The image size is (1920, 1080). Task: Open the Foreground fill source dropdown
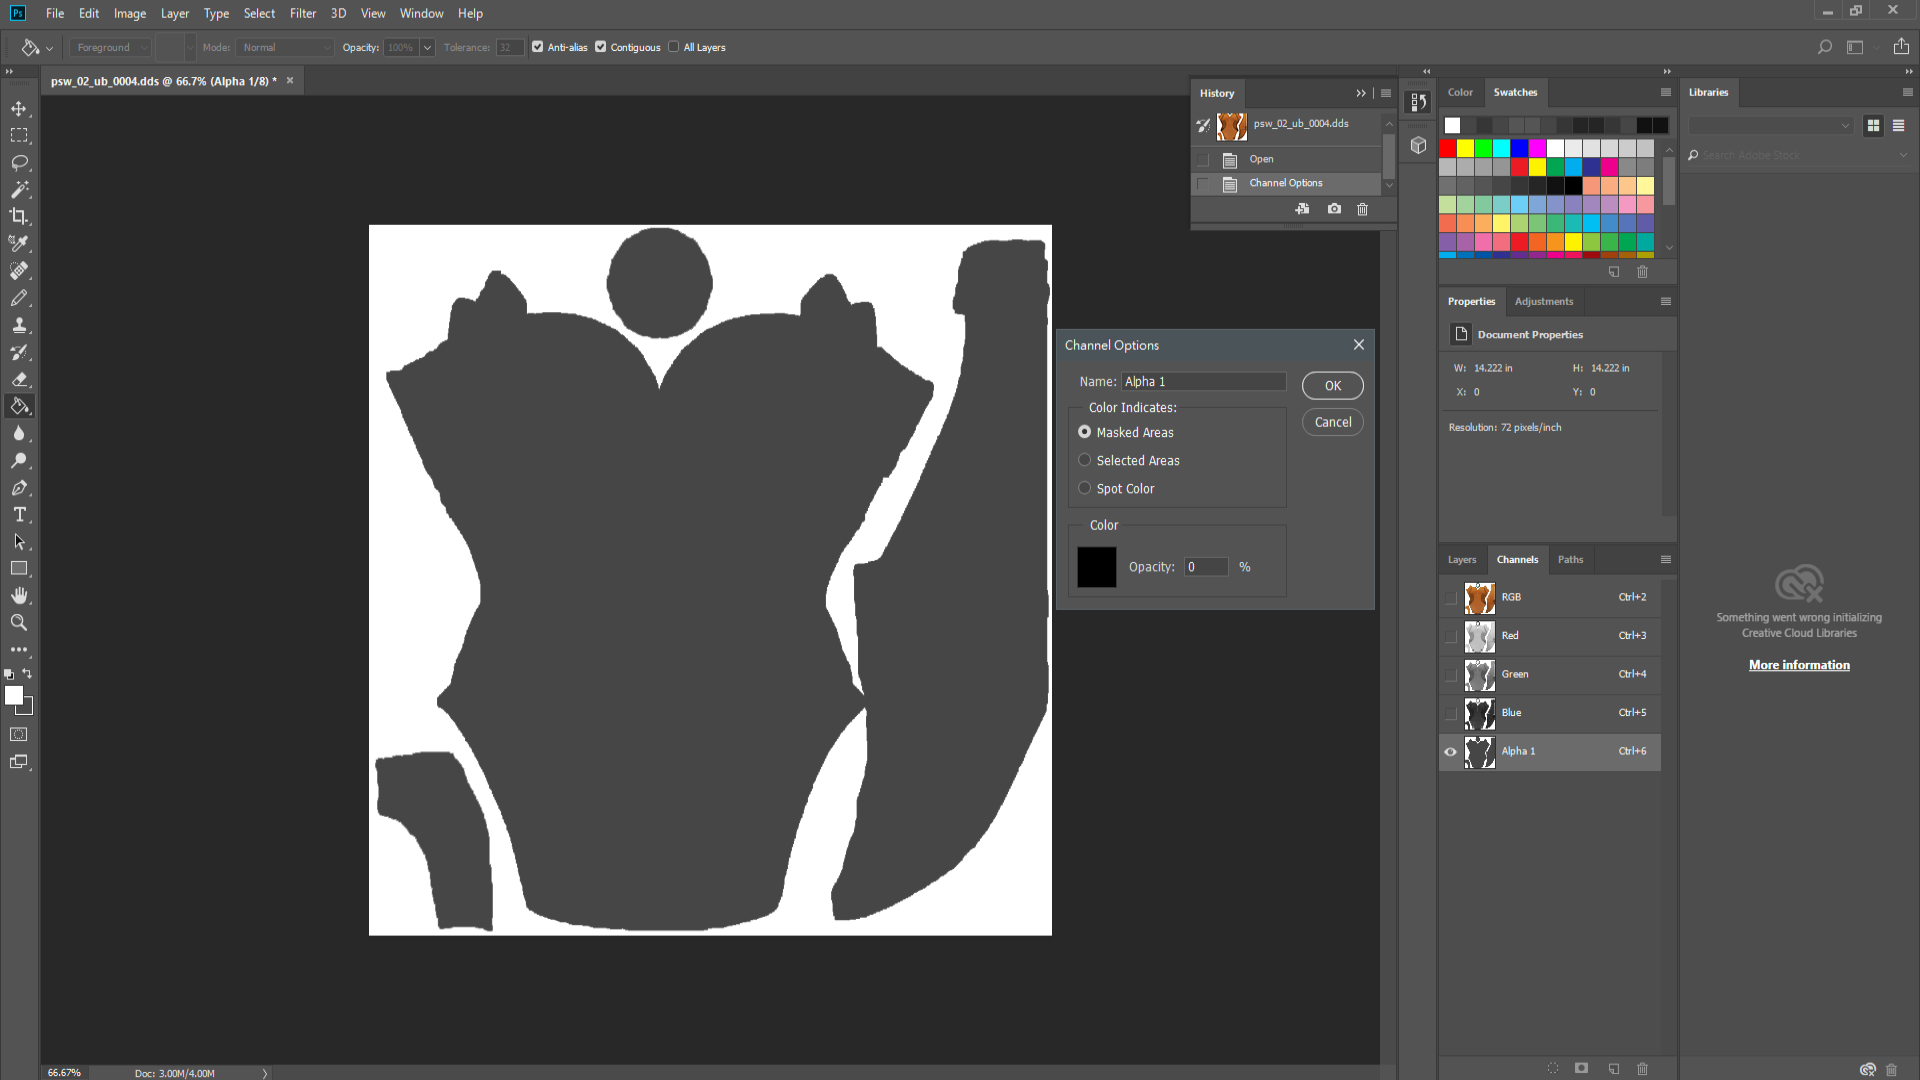pyautogui.click(x=110, y=47)
